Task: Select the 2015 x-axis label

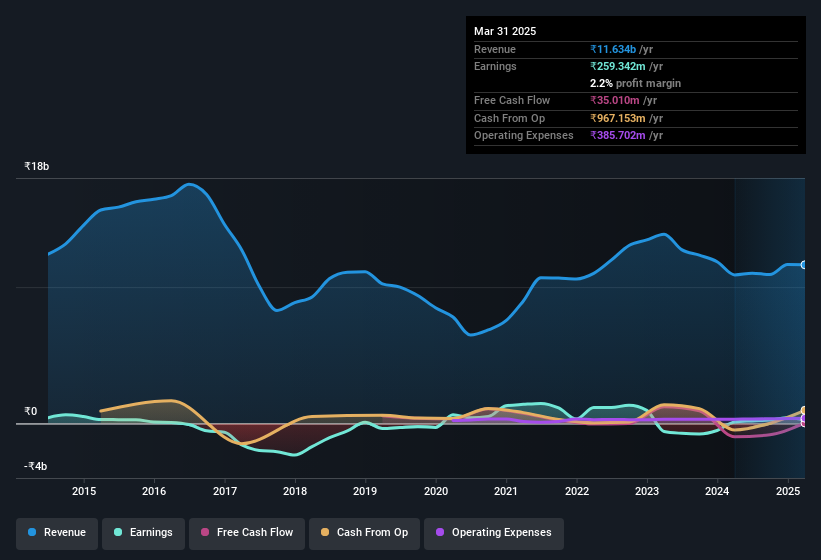Action: [x=84, y=491]
